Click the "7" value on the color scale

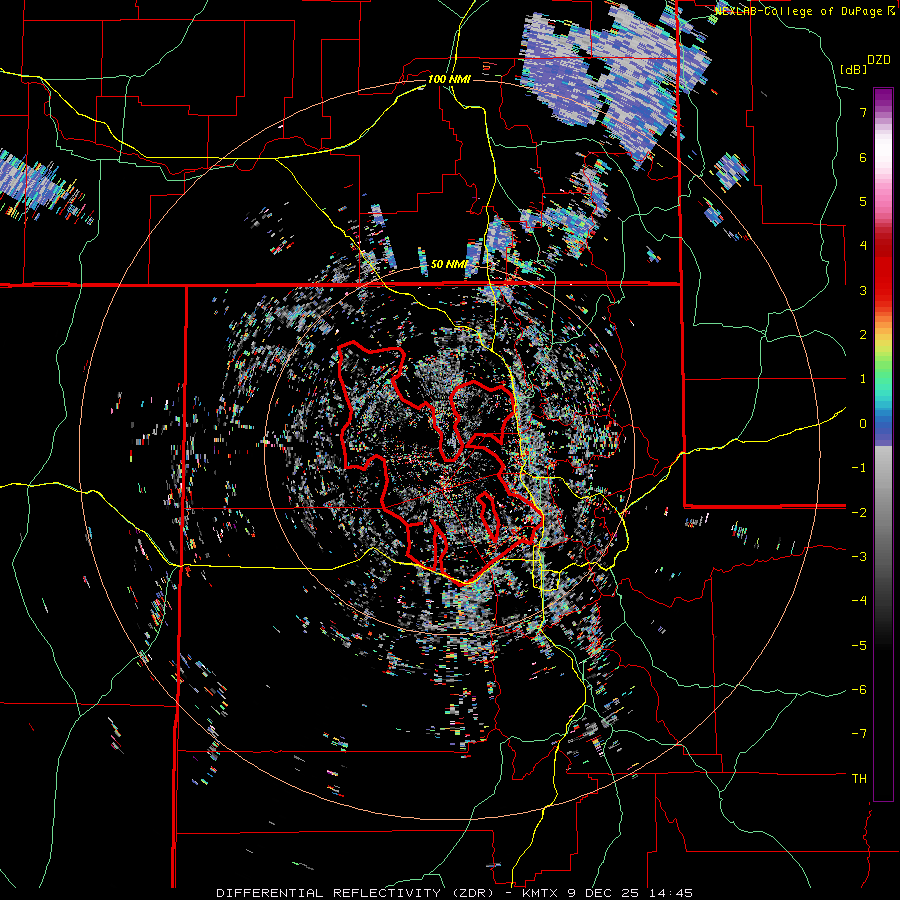click(863, 112)
